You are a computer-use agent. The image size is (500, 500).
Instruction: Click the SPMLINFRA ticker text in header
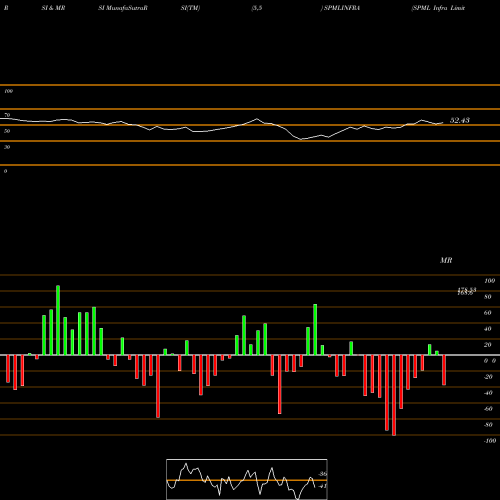(342, 8)
